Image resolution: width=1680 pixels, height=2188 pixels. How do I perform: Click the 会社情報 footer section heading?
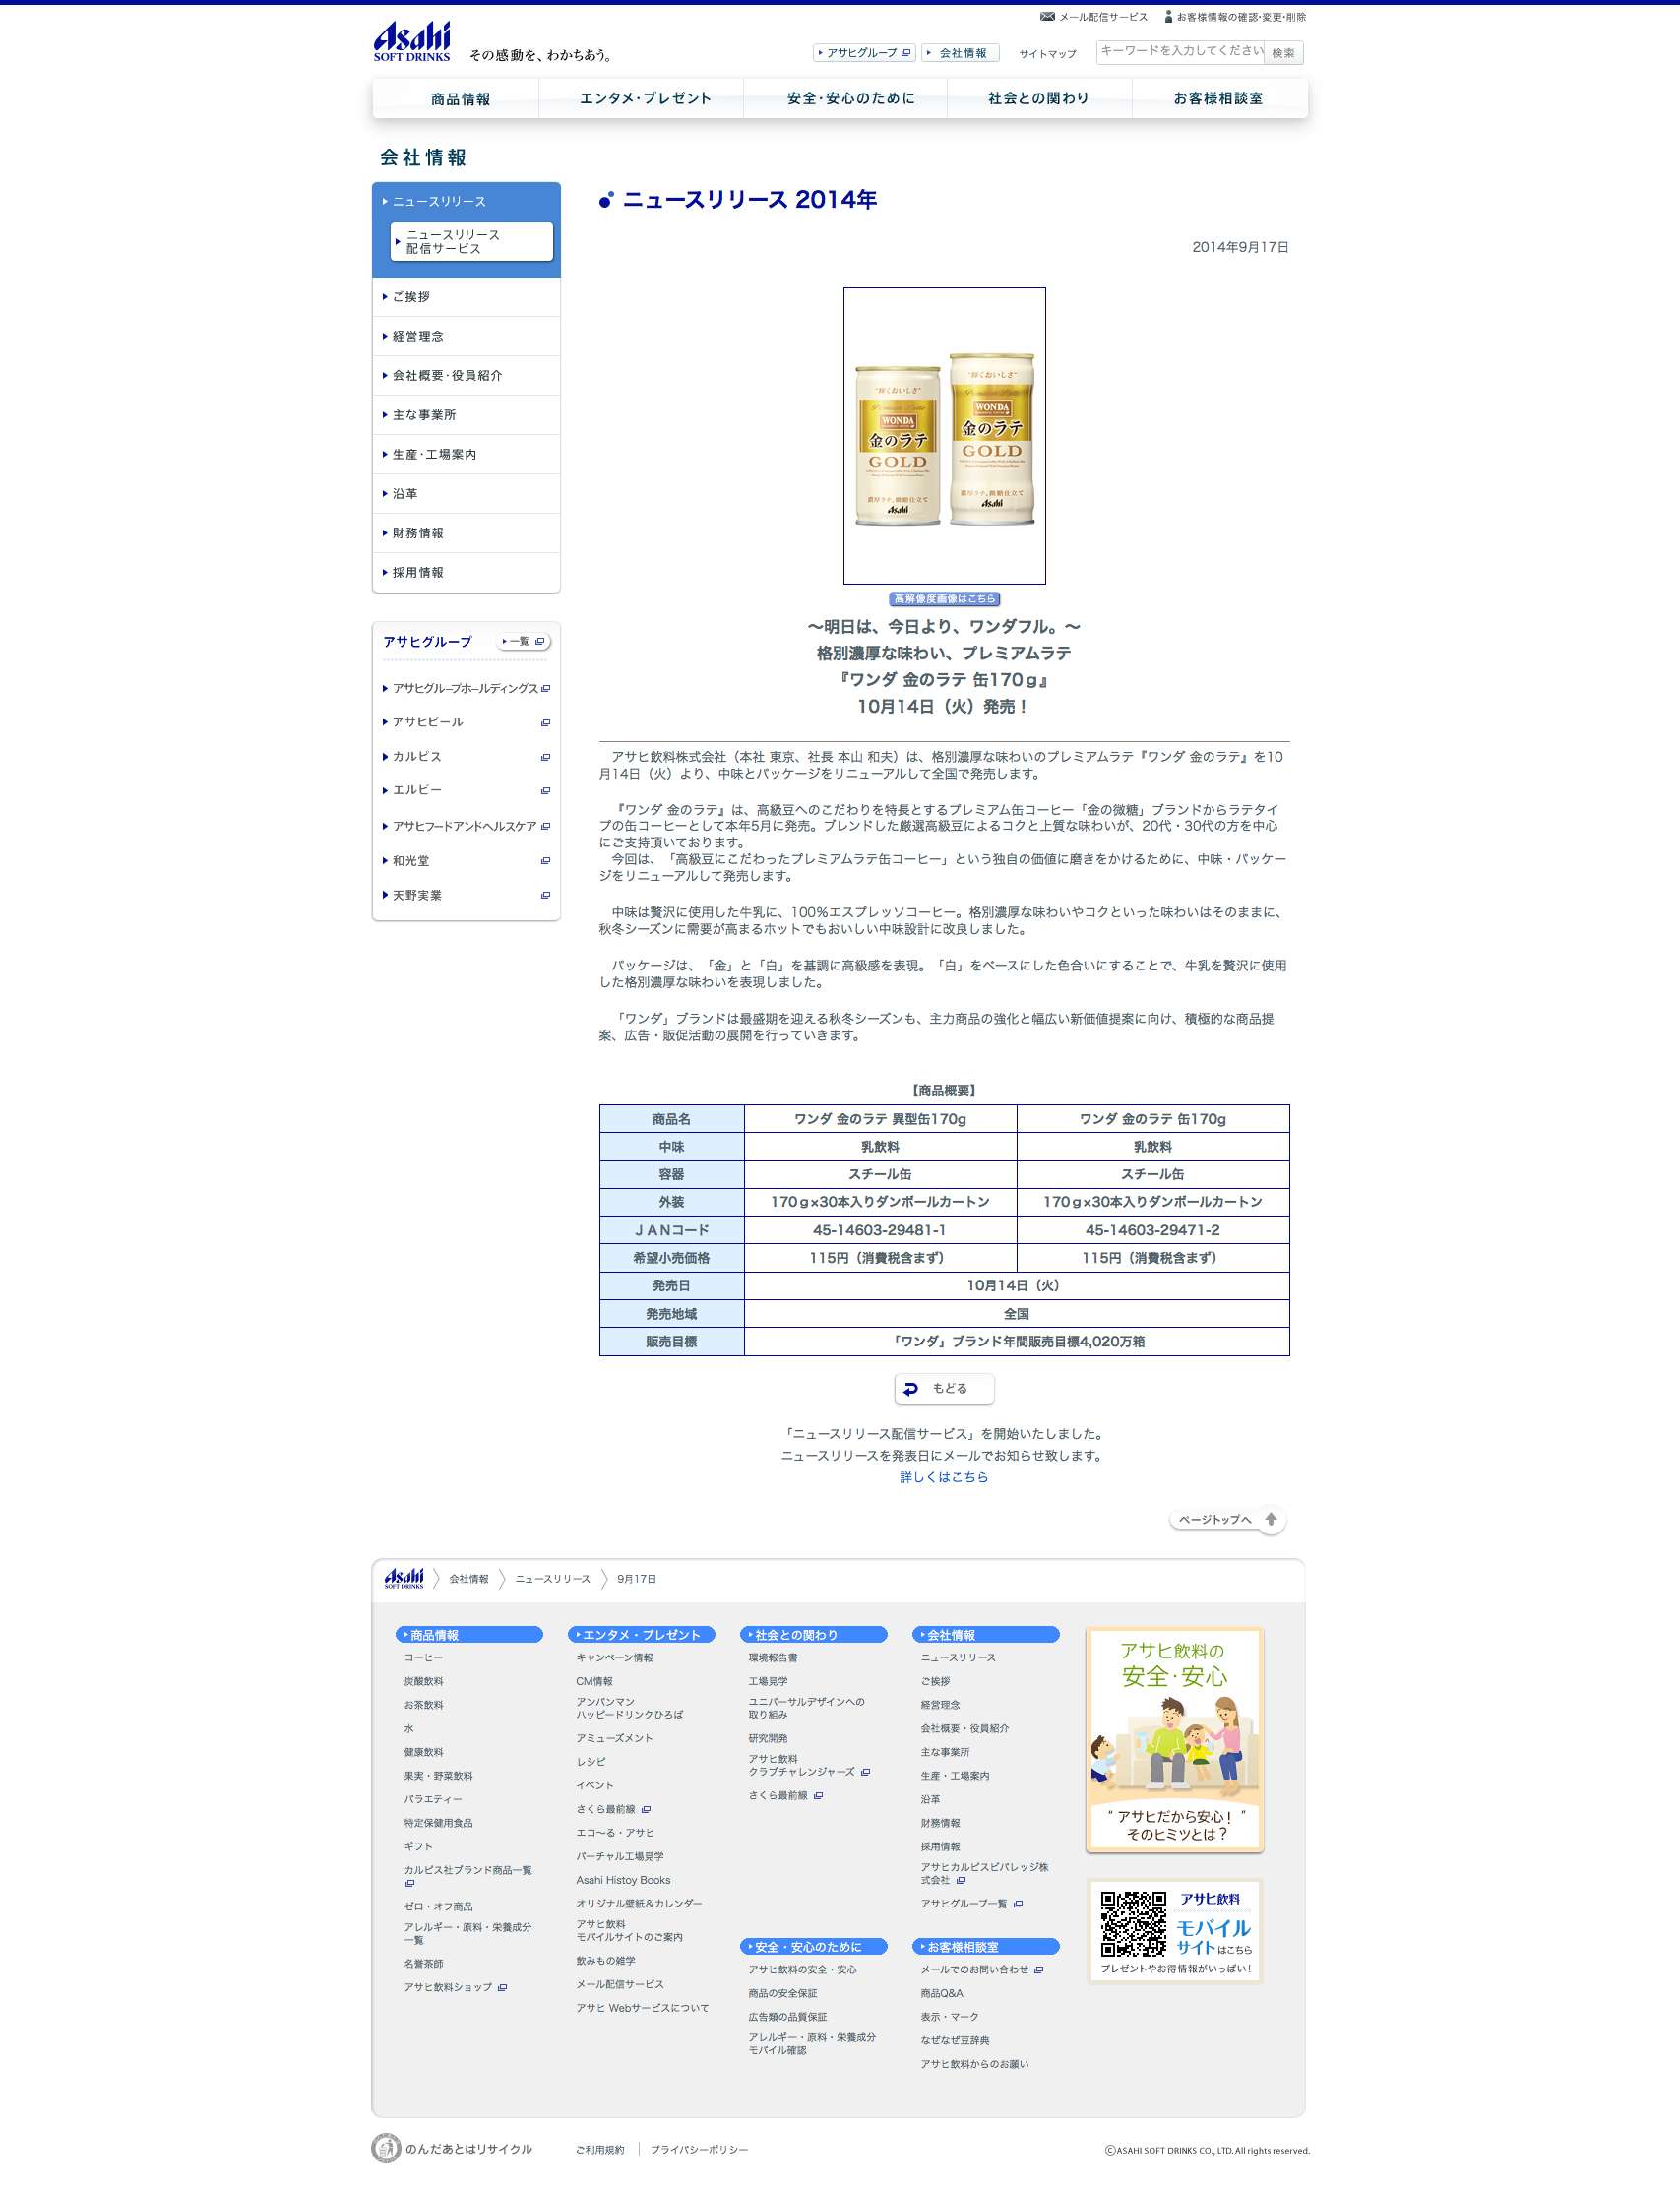(986, 1635)
